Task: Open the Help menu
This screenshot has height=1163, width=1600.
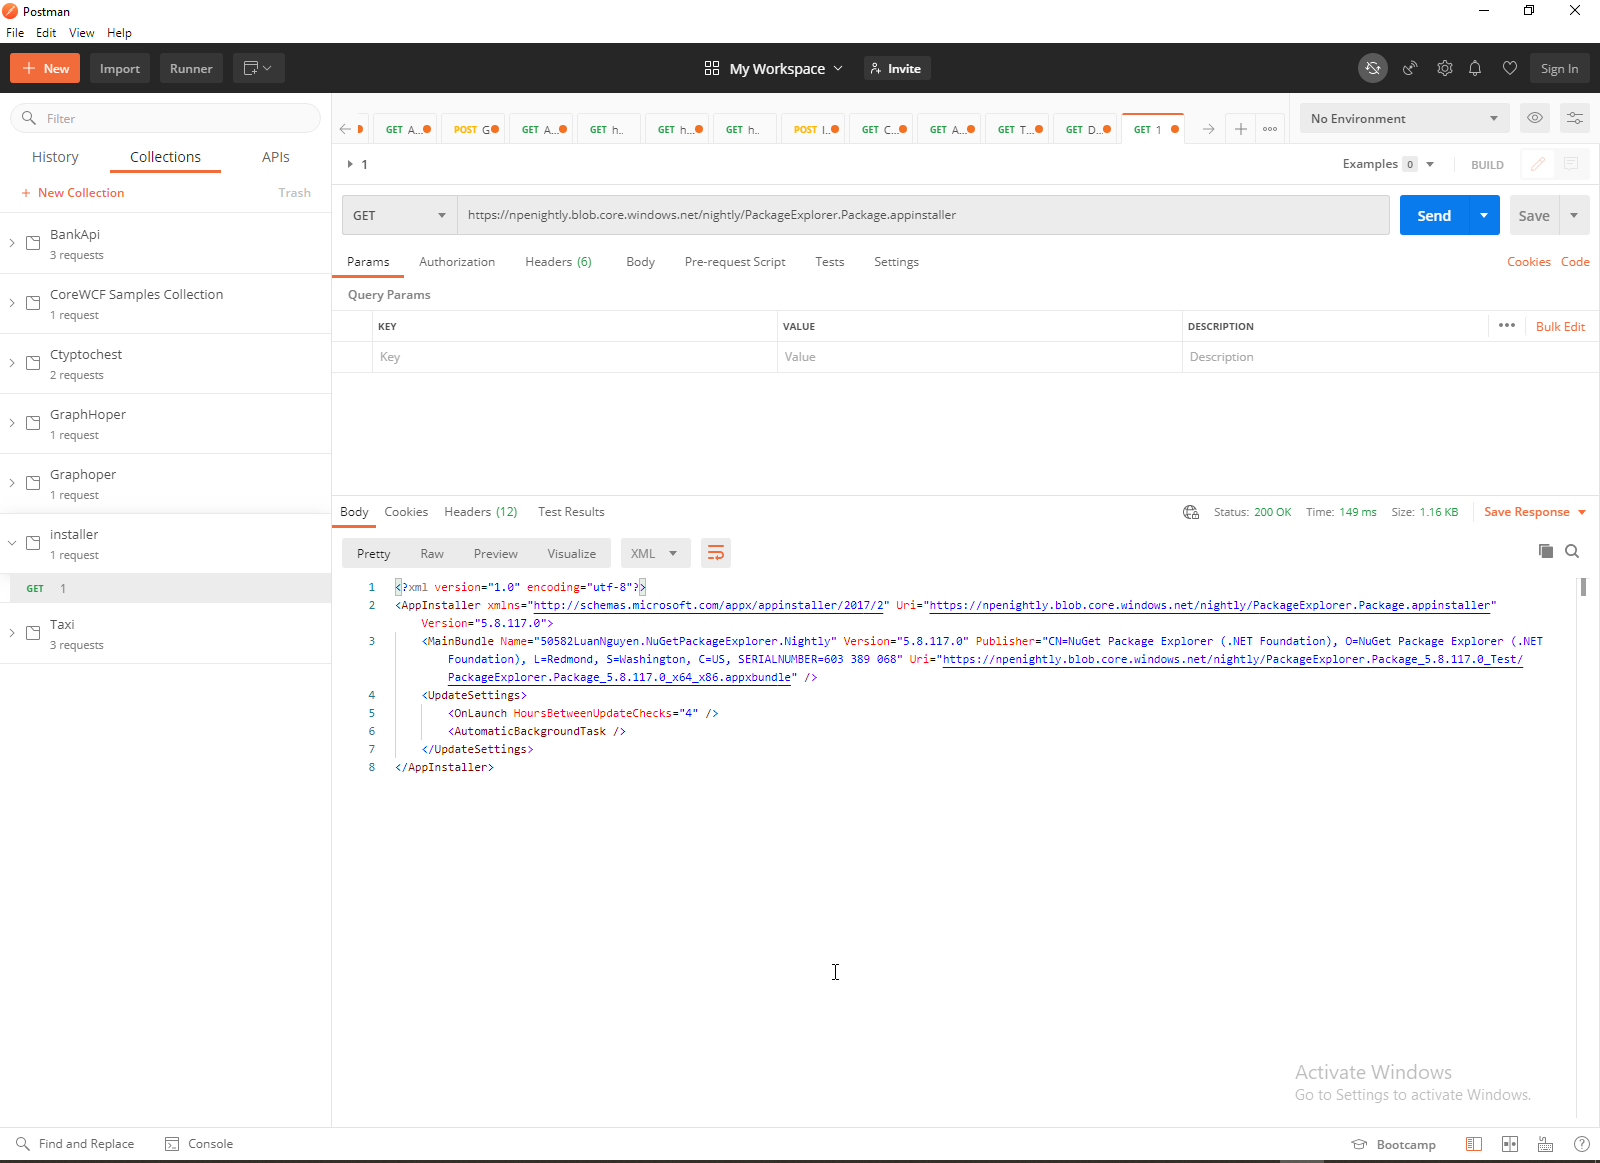Action: tap(119, 33)
